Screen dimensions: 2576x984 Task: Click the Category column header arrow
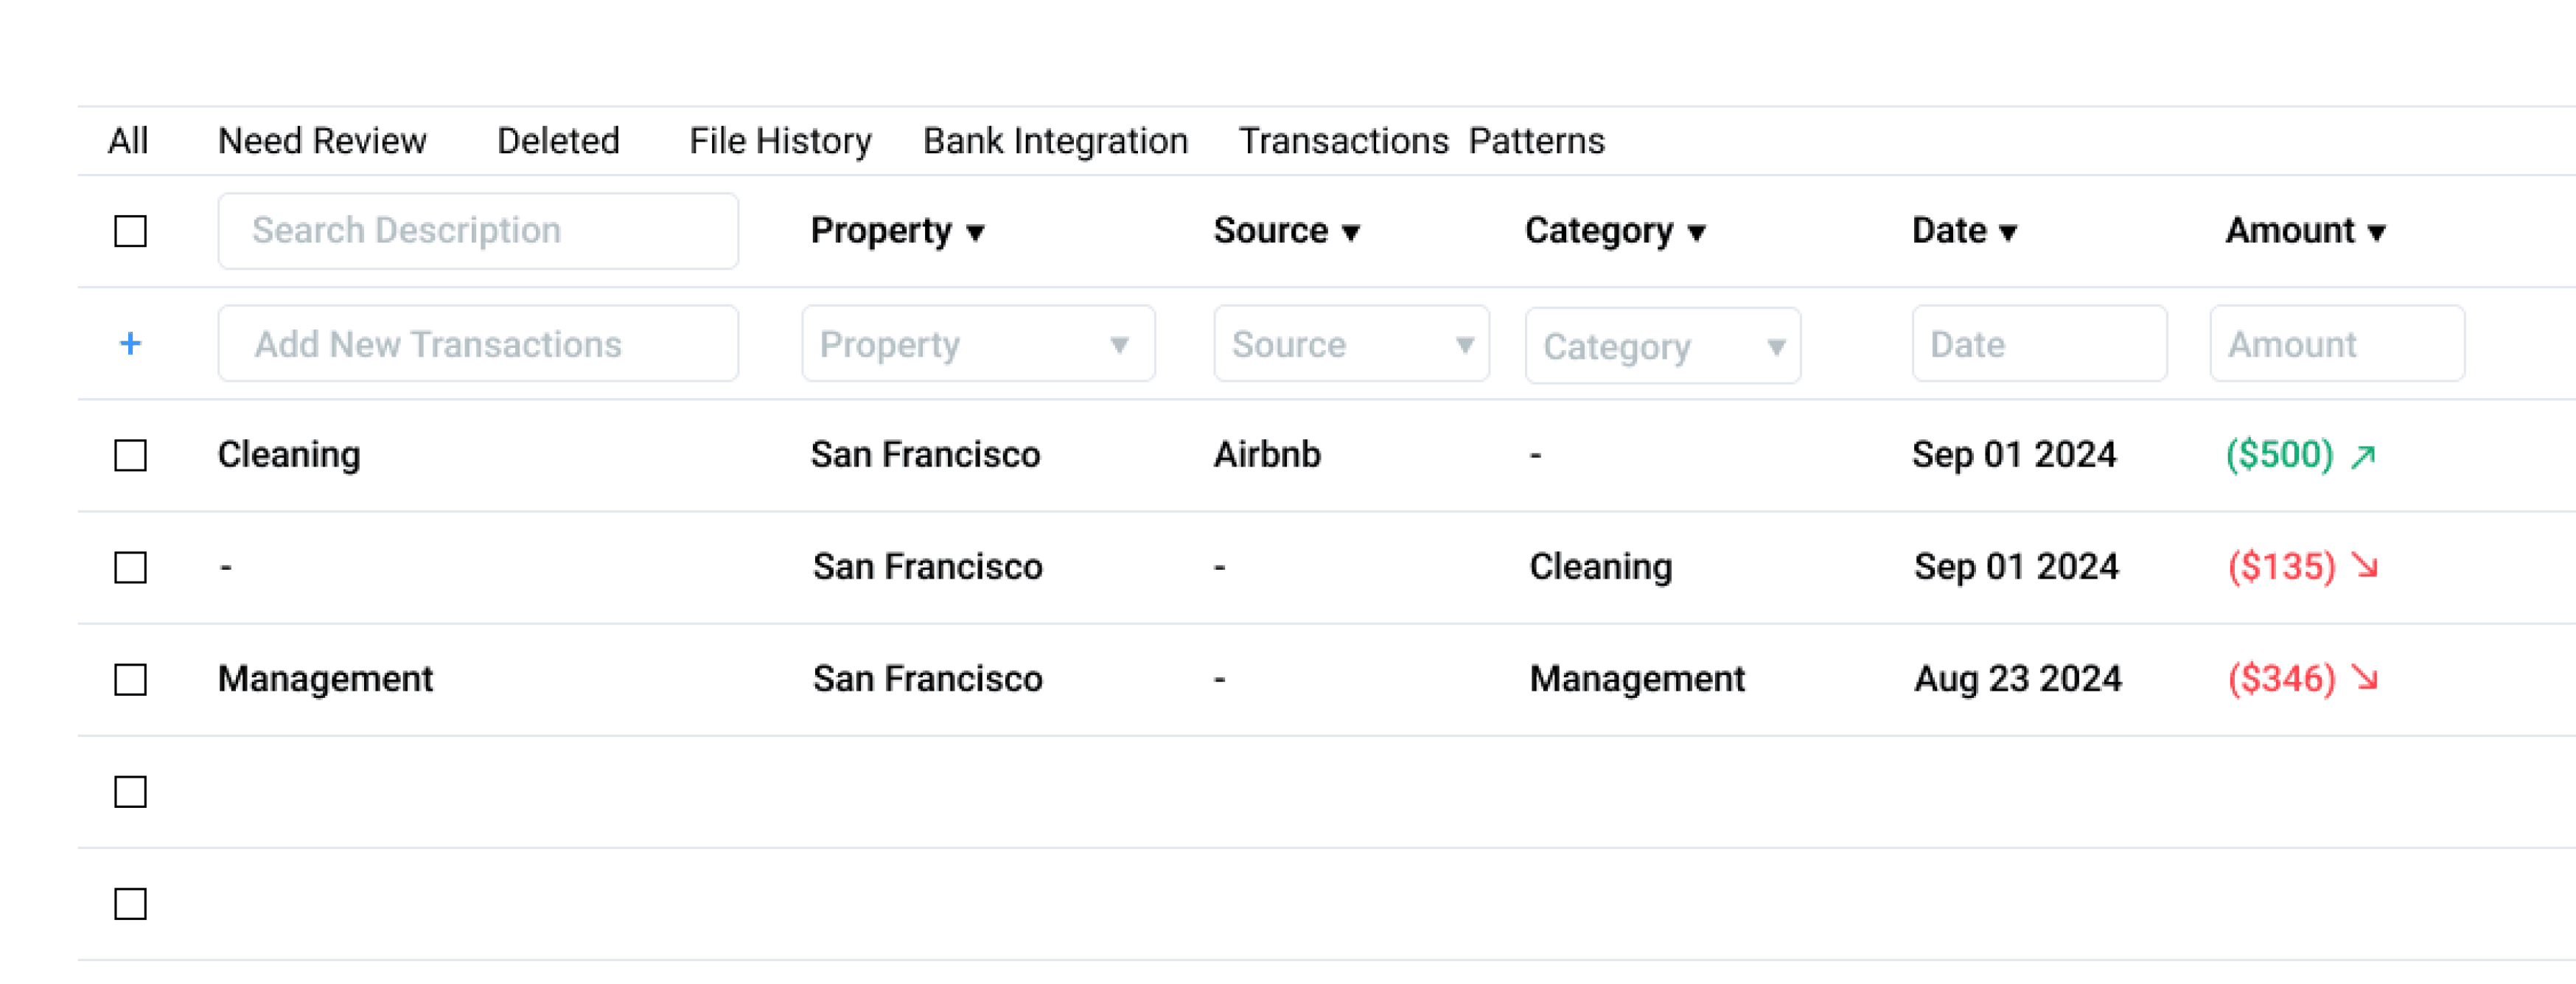tap(1696, 233)
